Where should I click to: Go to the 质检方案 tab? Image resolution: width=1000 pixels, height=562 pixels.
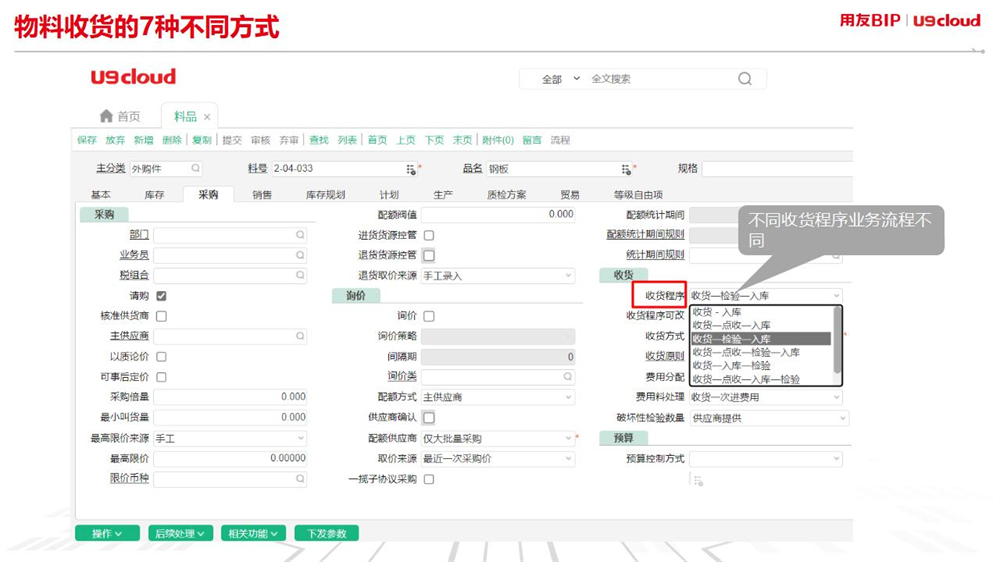506,195
